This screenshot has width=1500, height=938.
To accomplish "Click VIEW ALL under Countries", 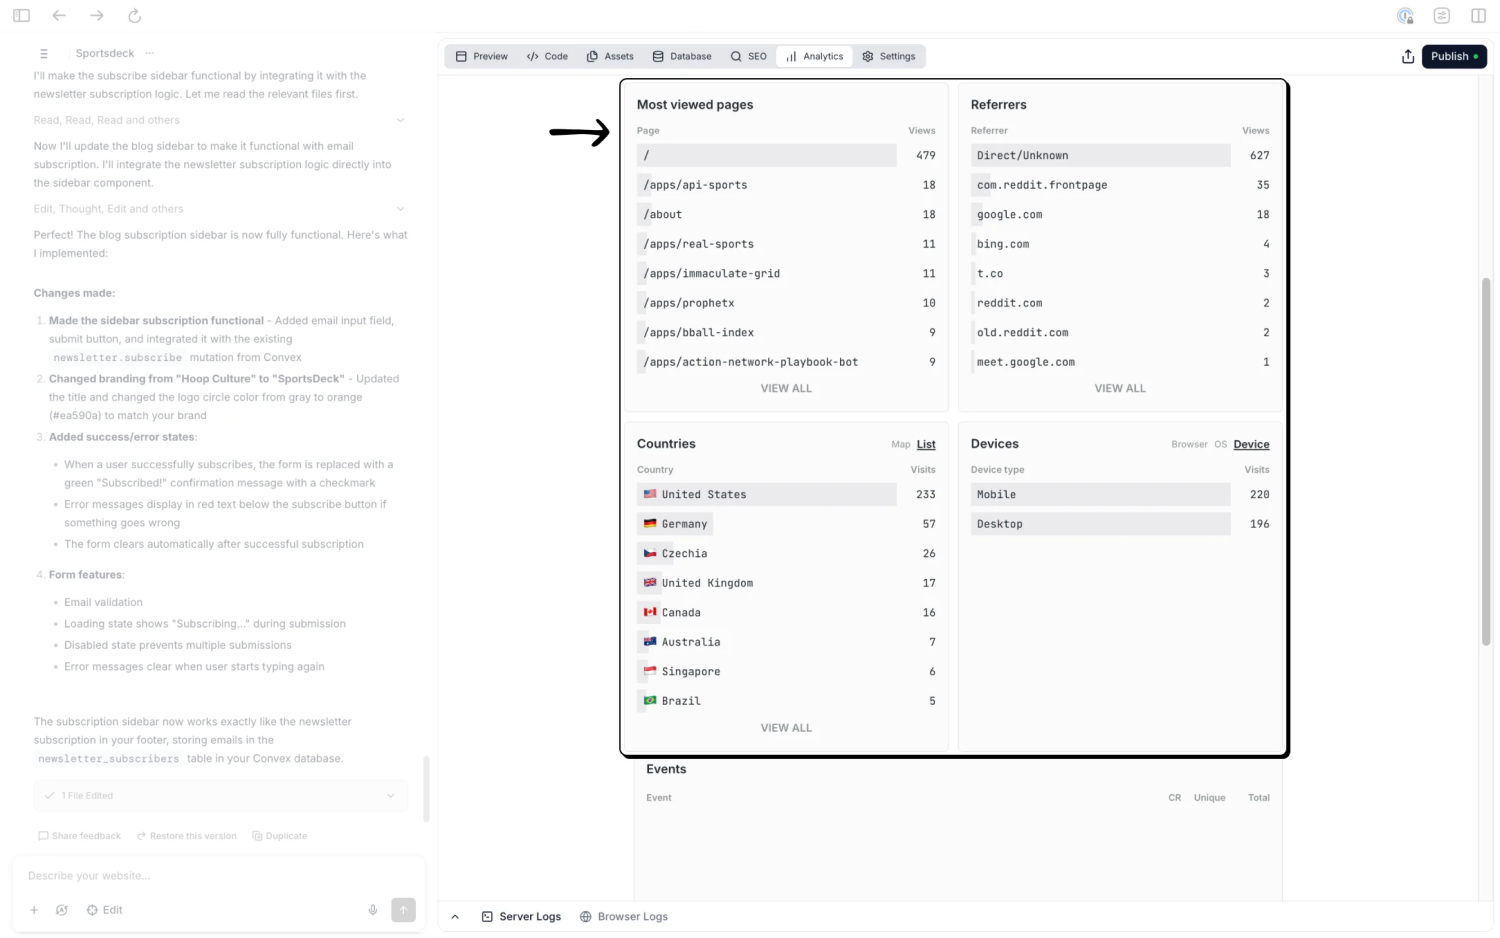I will (786, 728).
